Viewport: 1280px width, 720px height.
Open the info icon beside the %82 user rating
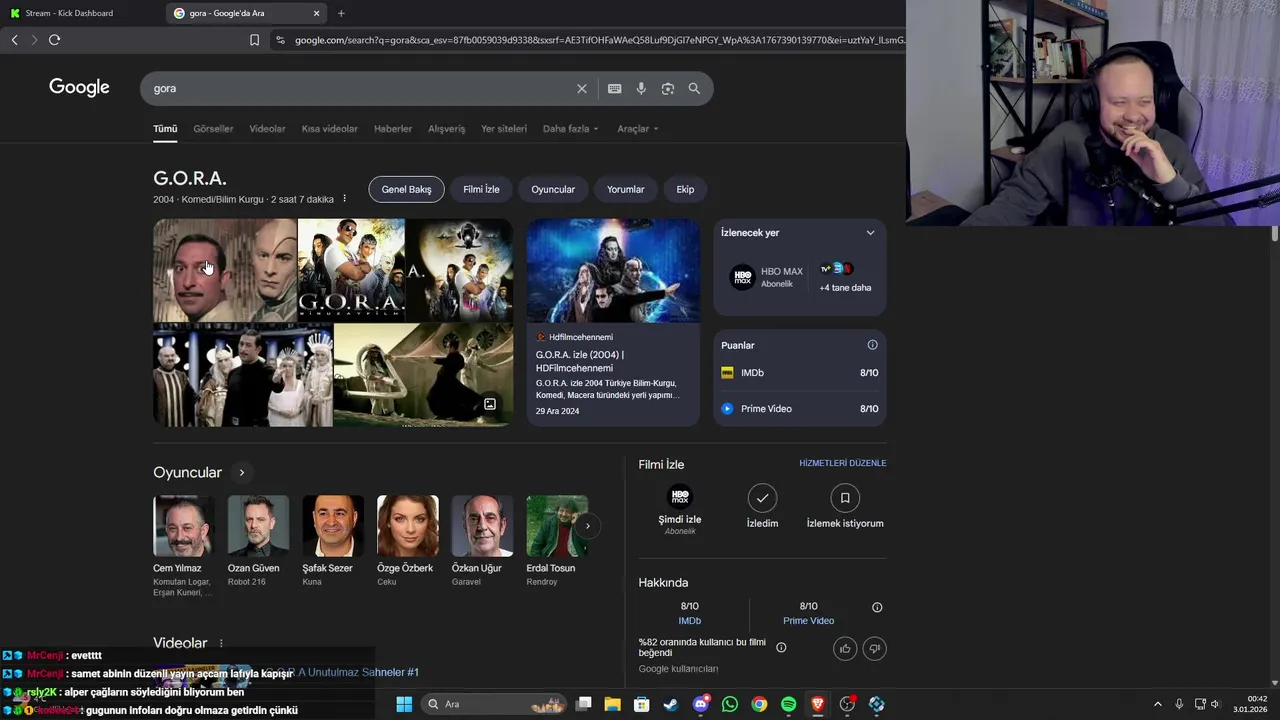click(781, 647)
